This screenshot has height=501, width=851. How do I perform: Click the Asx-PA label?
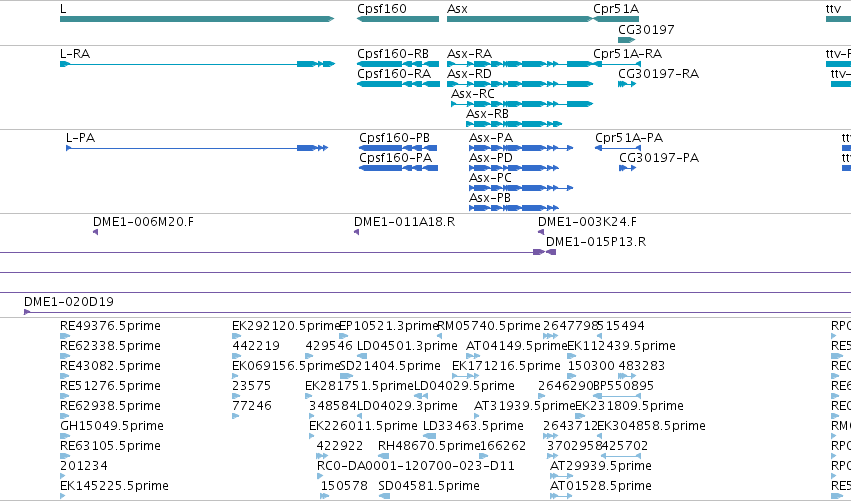(491, 138)
